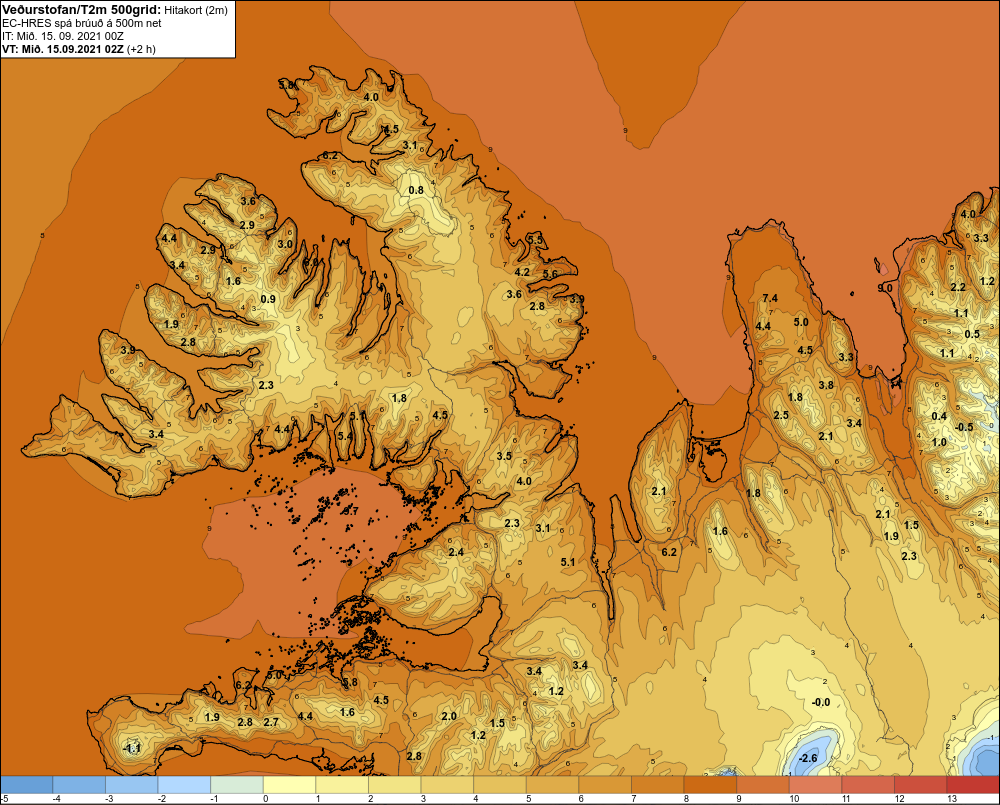Click the 4.2 temperature value
This screenshot has width=1000, height=805.
click(x=522, y=272)
